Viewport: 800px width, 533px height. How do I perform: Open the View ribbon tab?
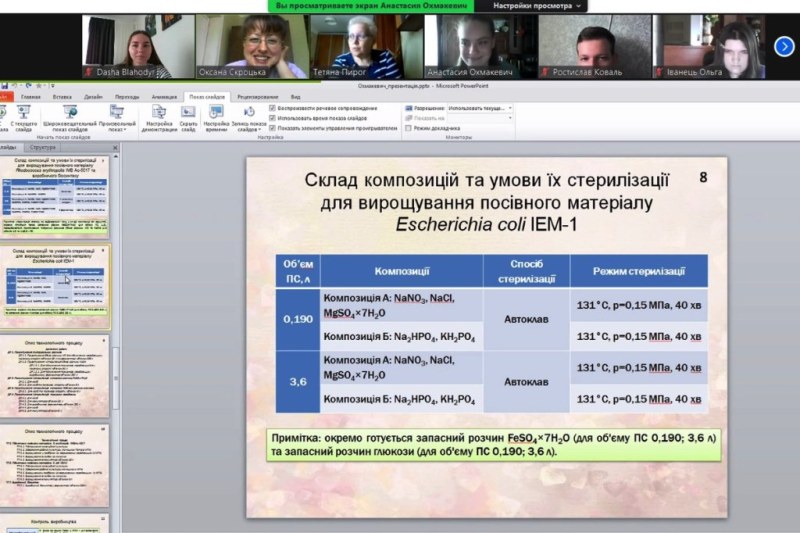point(295,96)
